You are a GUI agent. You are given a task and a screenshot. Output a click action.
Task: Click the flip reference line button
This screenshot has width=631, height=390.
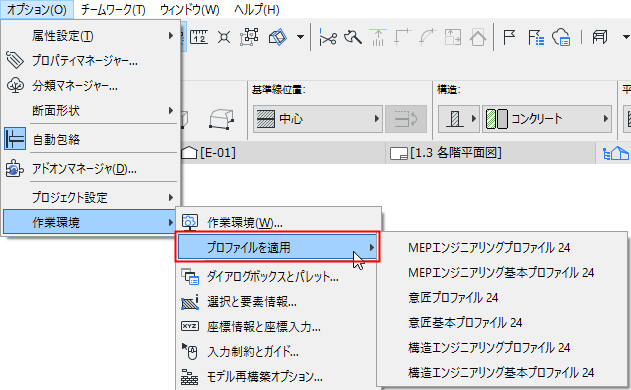[x=406, y=119]
